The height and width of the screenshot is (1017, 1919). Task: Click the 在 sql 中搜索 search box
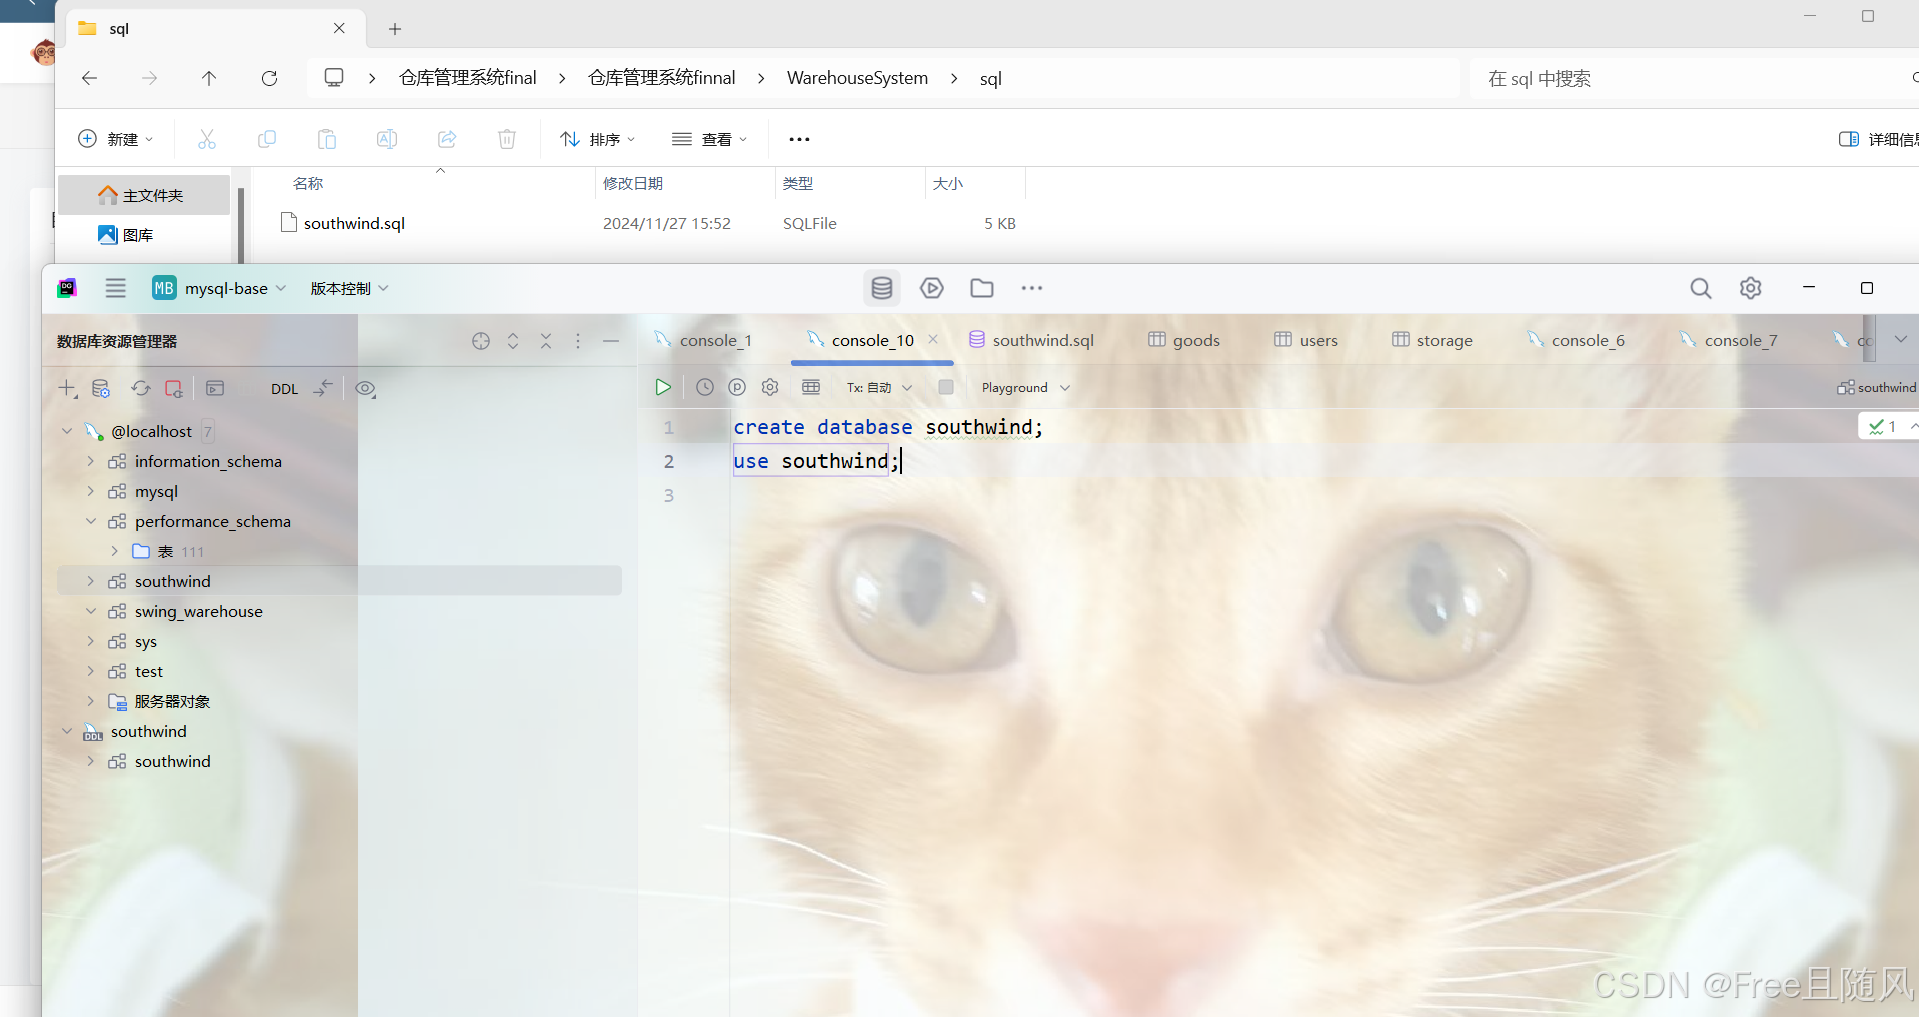coord(1690,78)
